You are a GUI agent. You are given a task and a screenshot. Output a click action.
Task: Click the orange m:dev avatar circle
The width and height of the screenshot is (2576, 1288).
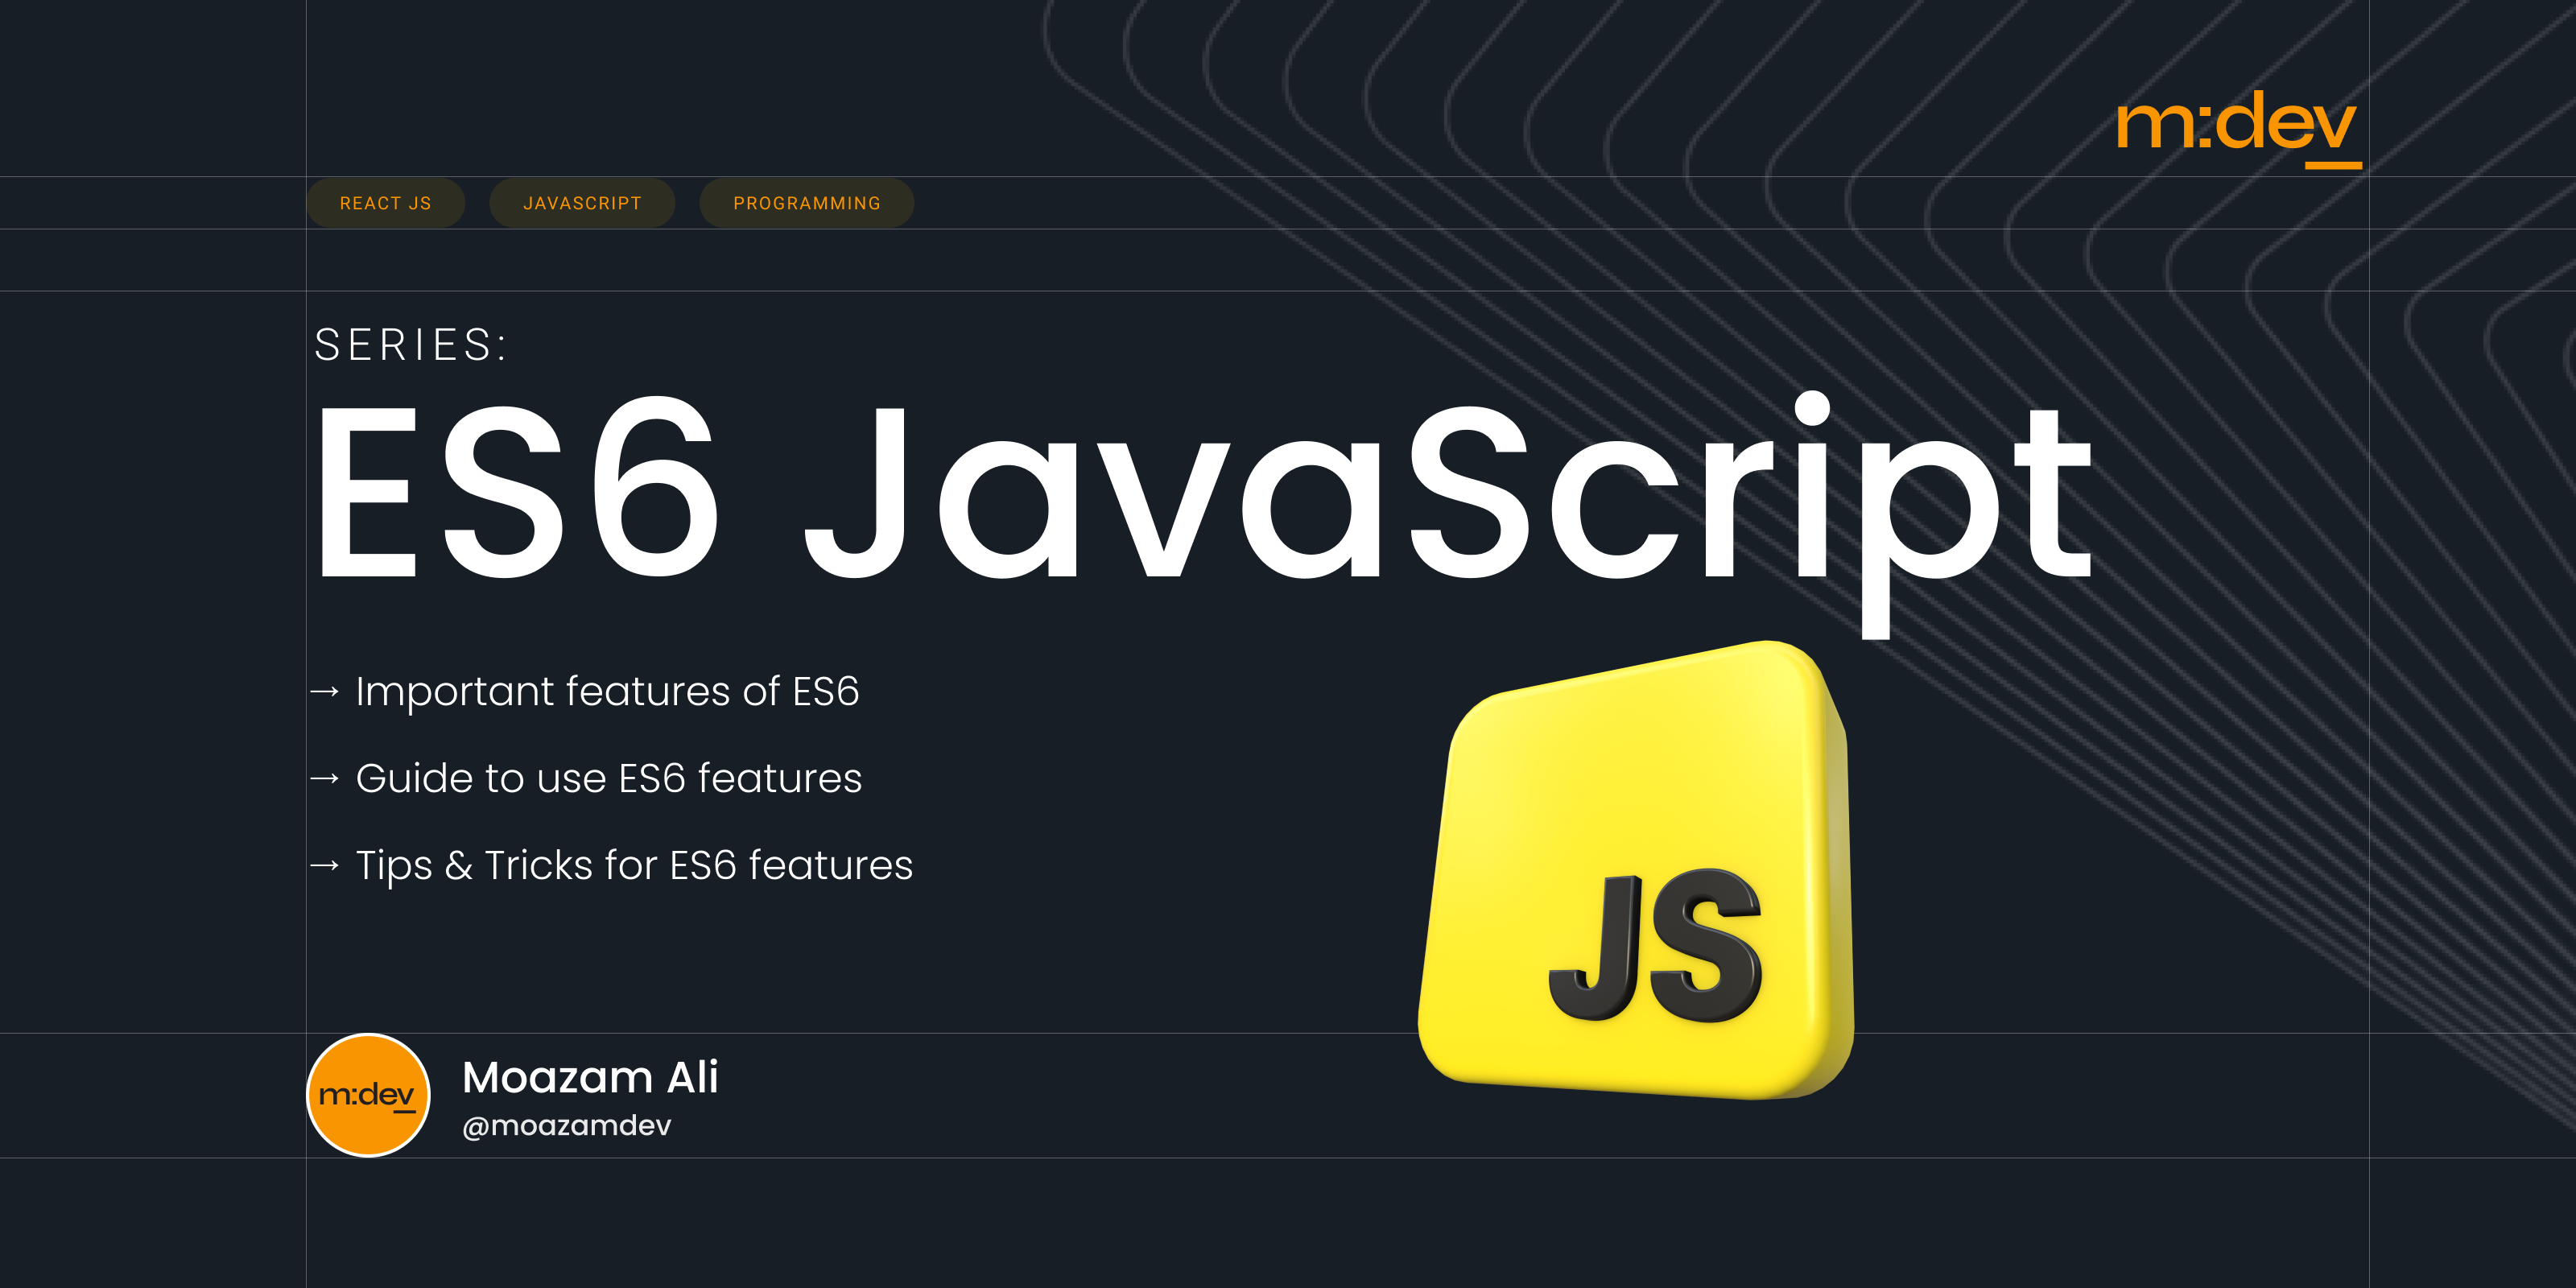(x=368, y=1095)
